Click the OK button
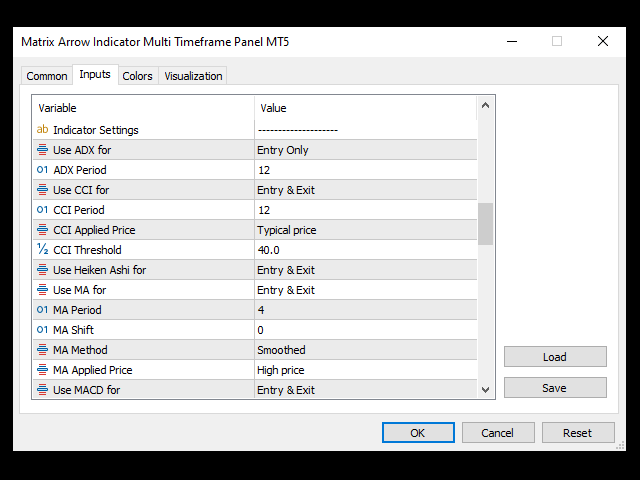Viewport: 640px width, 480px height. [x=418, y=433]
